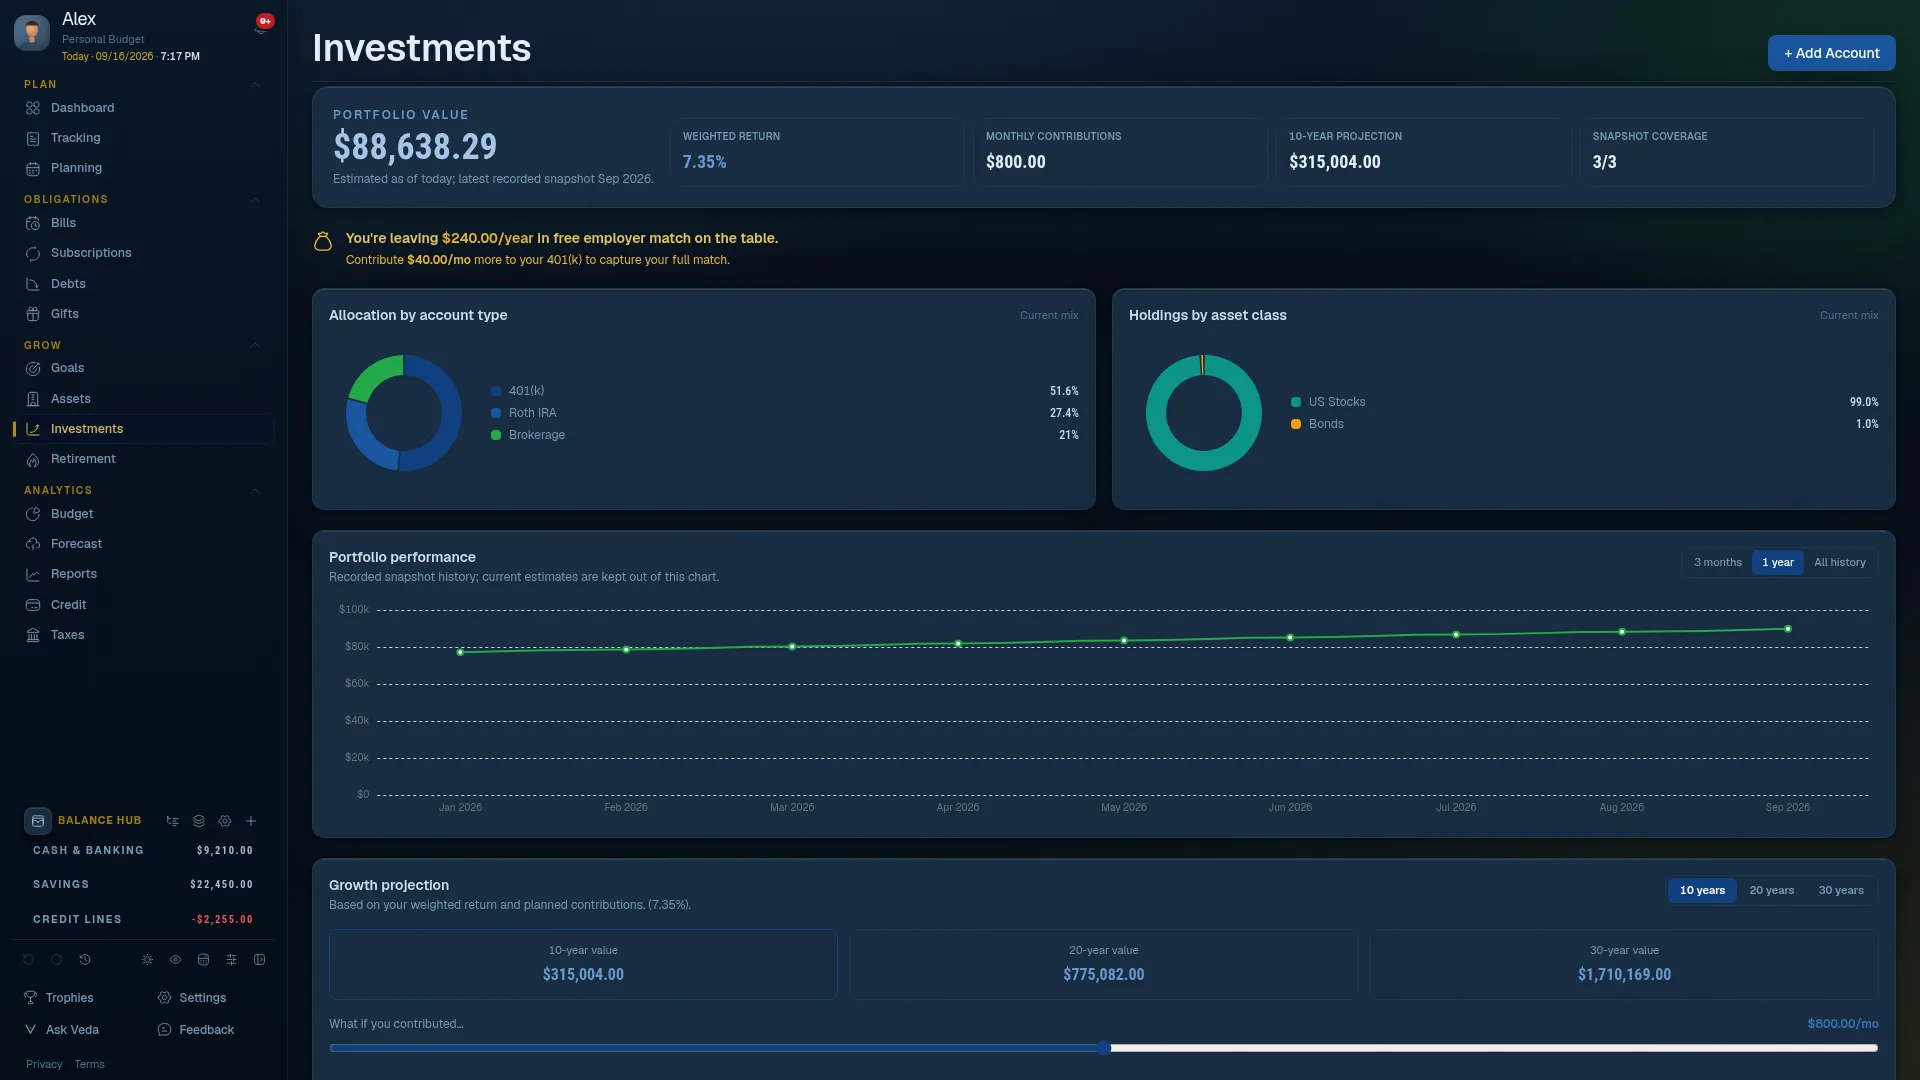Expand the SAVINGS balance row
The width and height of the screenshot is (1920, 1080).
click(143, 885)
